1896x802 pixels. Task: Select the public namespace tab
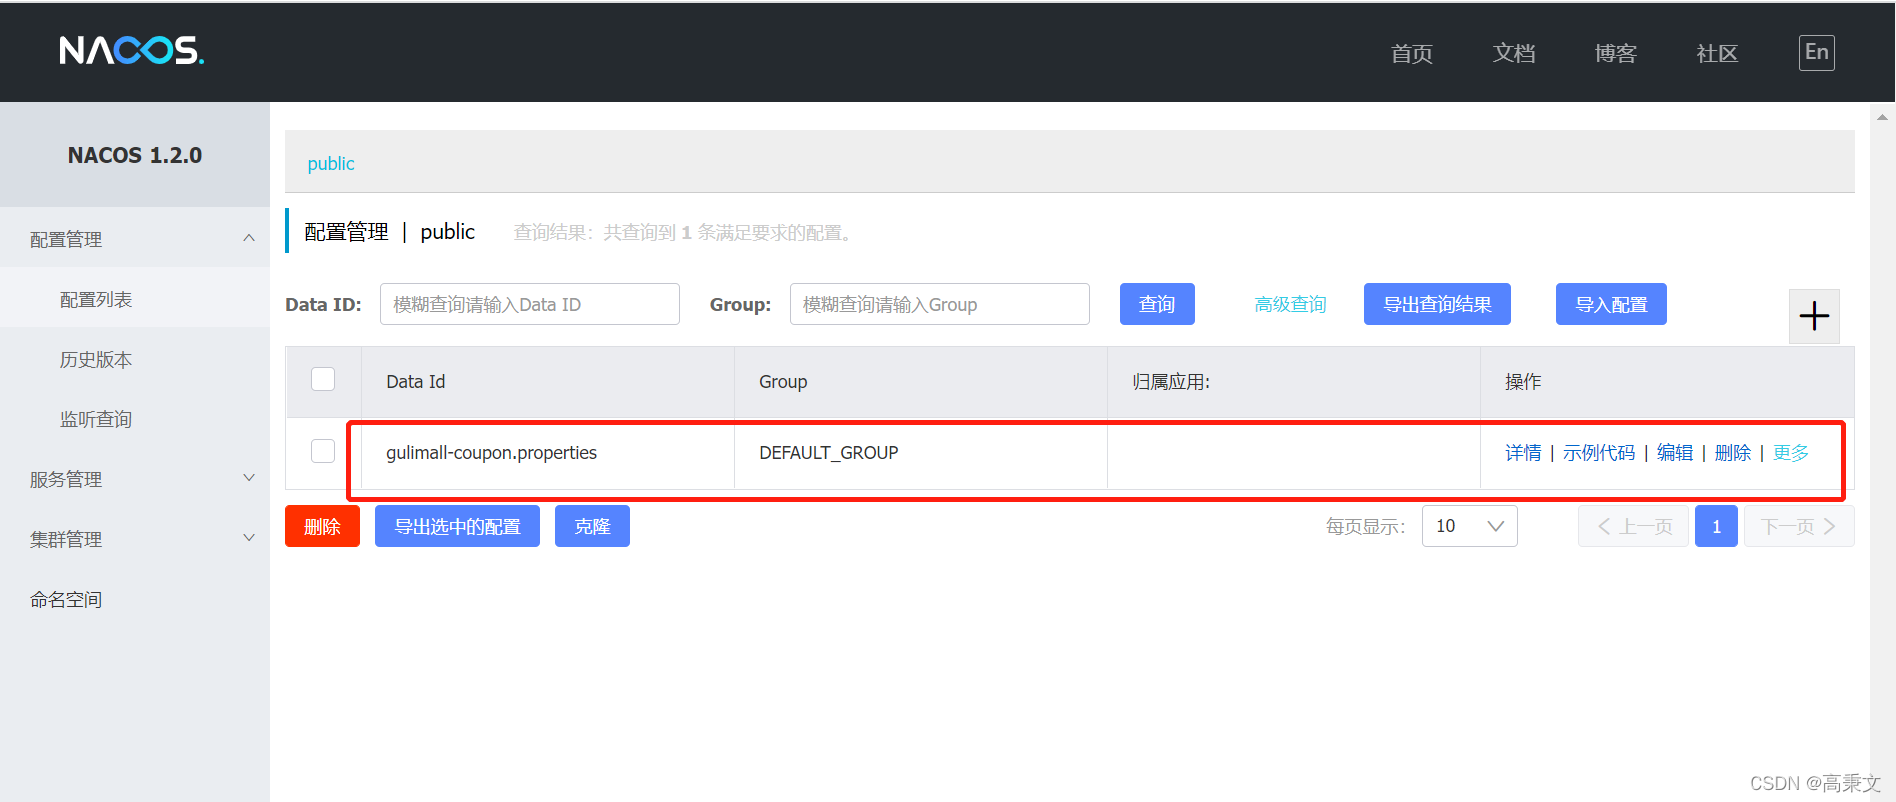coord(331,163)
